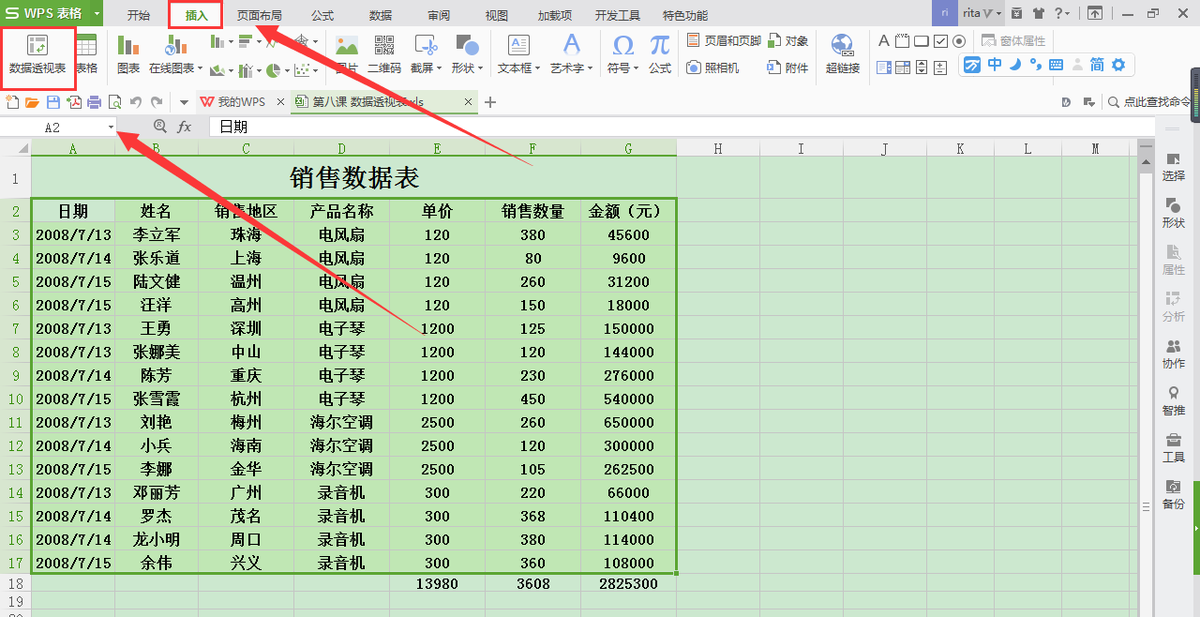Switch to the 数据 ribbon tab
Screen dimensions: 1200x617
[x=380, y=14]
